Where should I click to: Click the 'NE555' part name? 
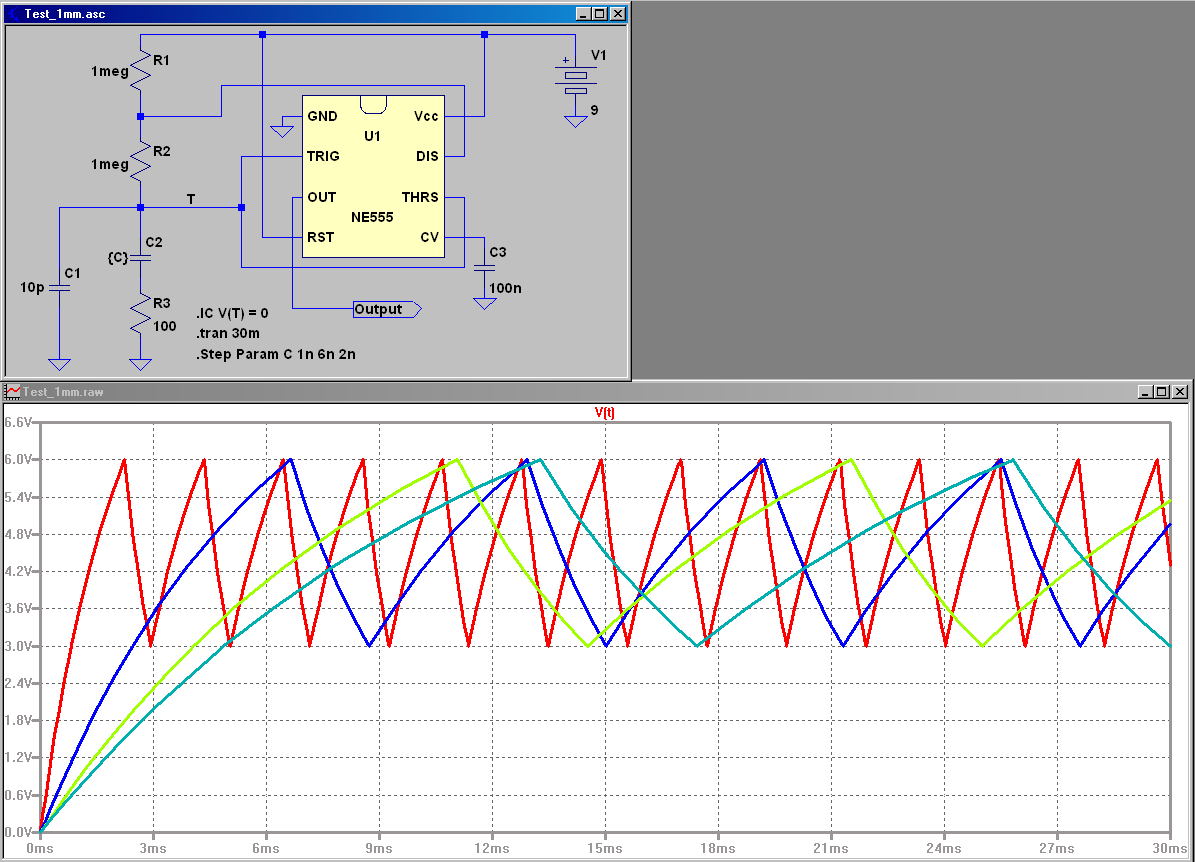tap(373, 217)
